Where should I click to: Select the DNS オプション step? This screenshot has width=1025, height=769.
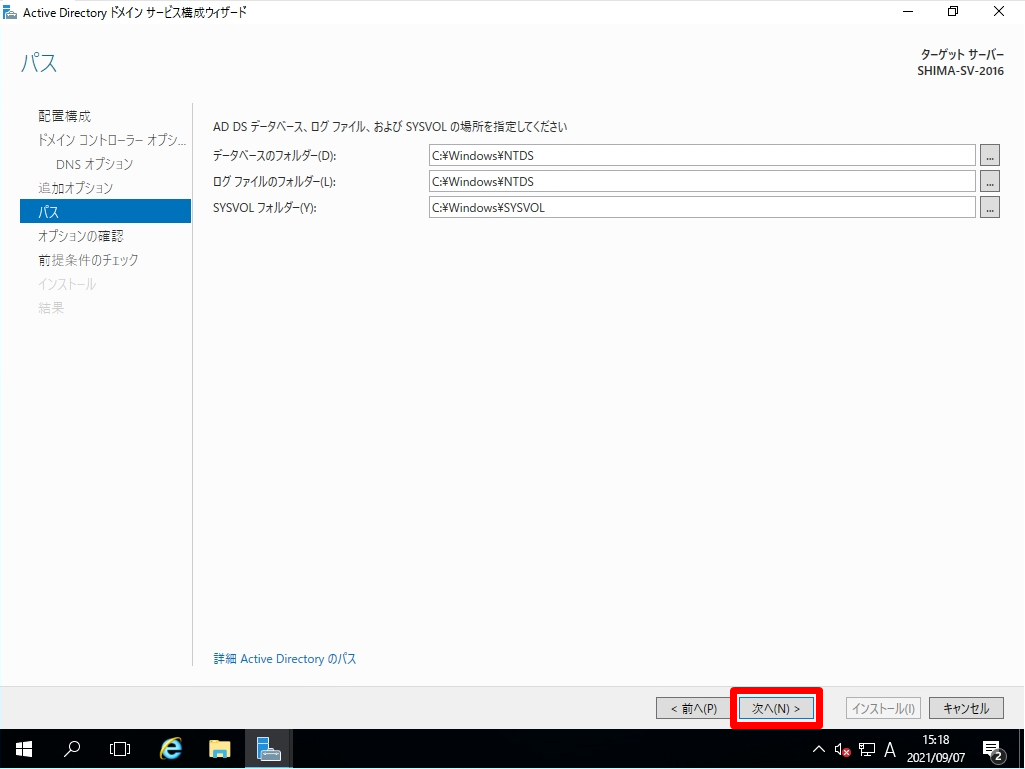click(95, 164)
